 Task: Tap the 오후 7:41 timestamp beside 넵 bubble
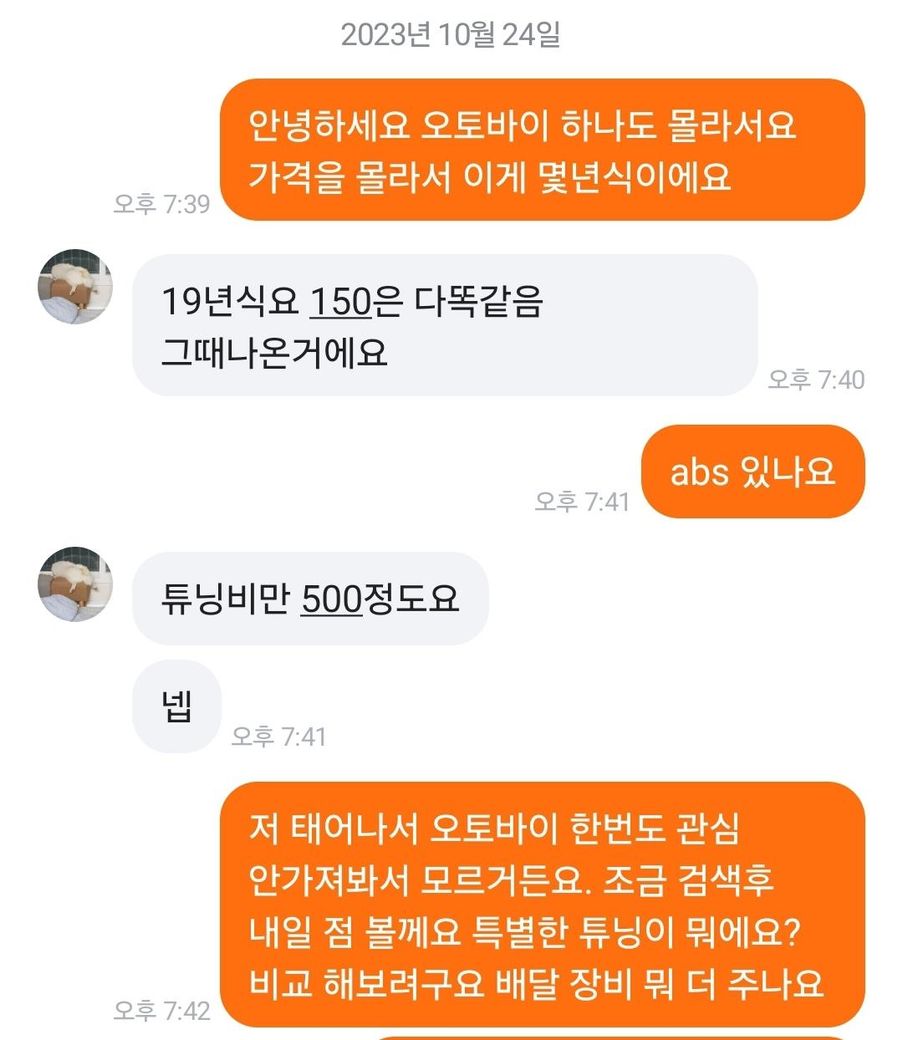pyautogui.click(x=278, y=736)
